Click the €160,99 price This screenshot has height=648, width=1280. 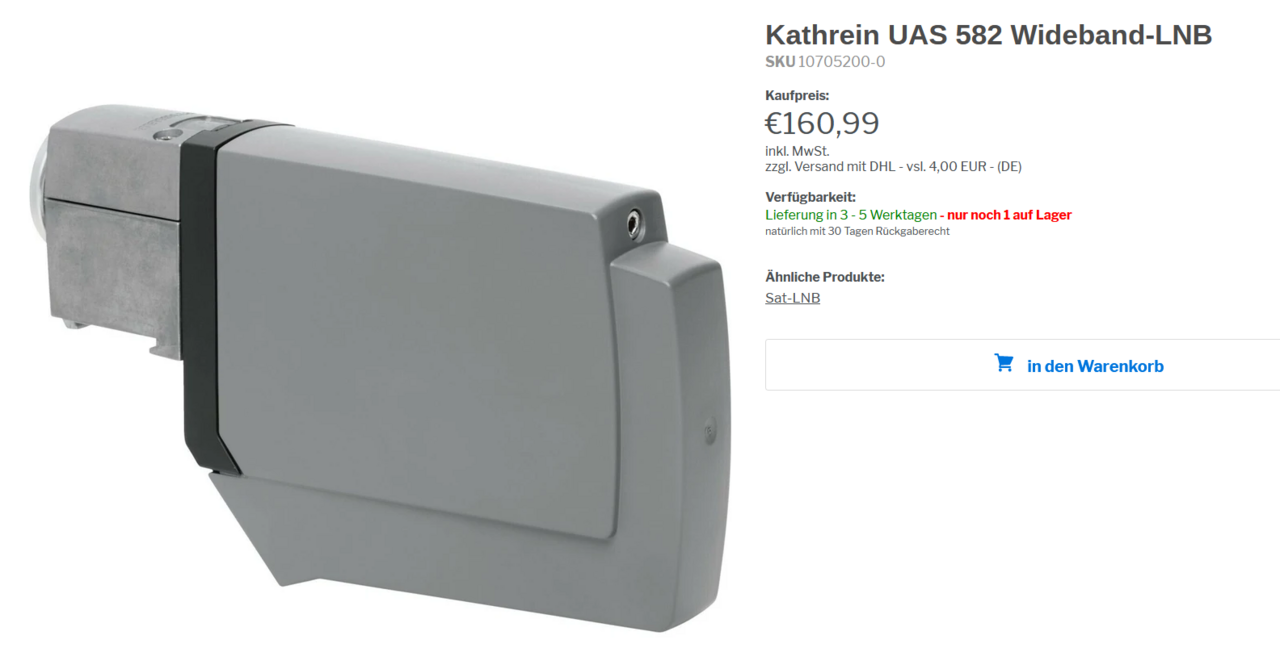click(822, 123)
